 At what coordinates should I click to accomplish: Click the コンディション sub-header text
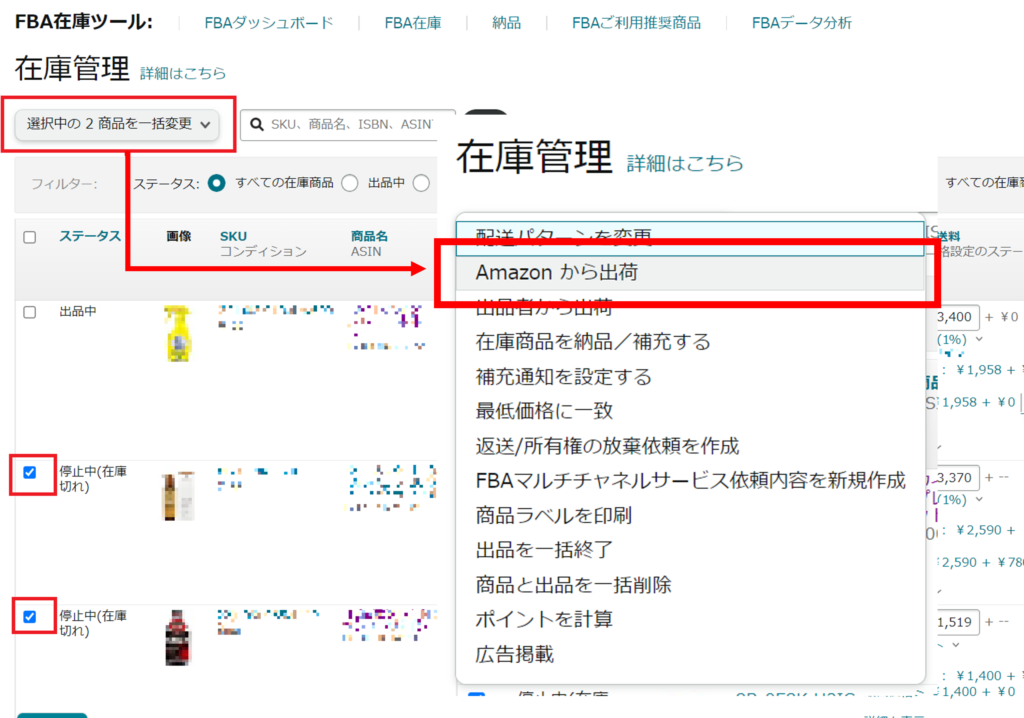263,252
